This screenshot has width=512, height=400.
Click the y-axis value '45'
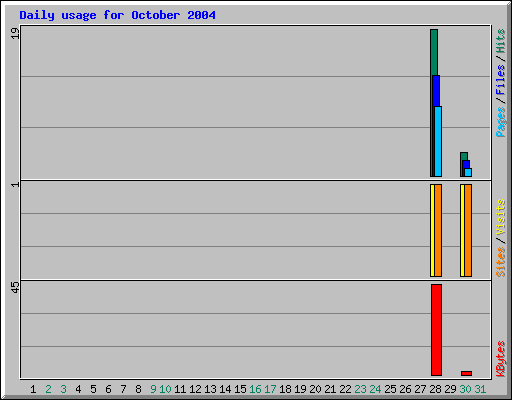point(15,287)
